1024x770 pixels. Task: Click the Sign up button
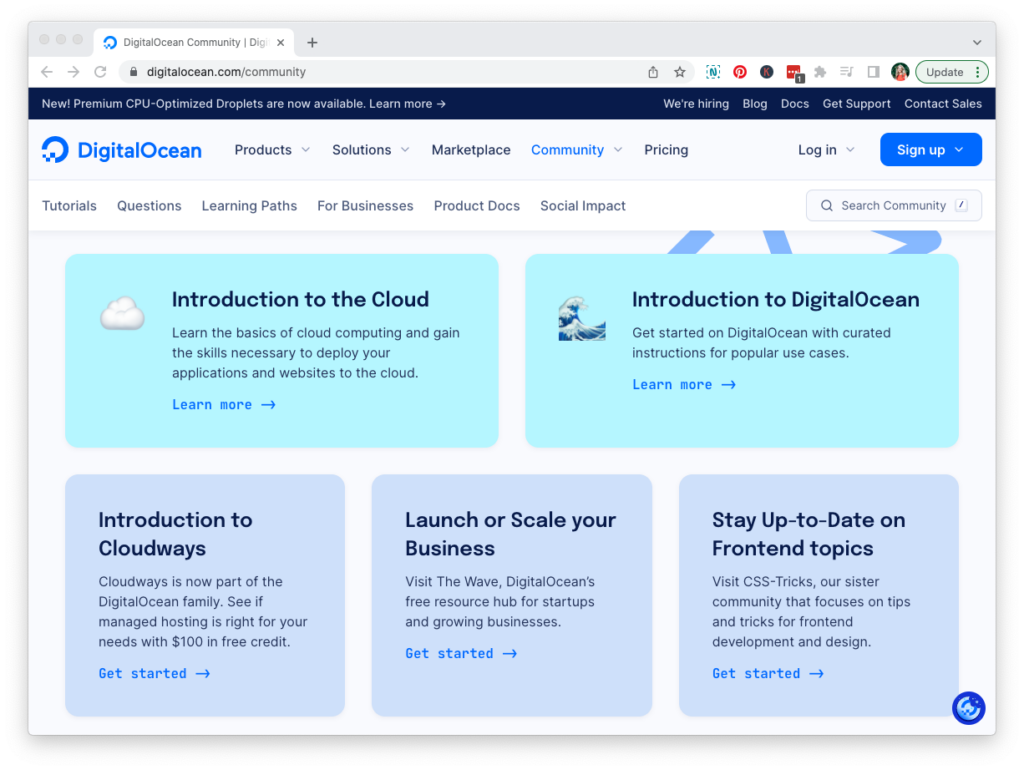(x=930, y=149)
